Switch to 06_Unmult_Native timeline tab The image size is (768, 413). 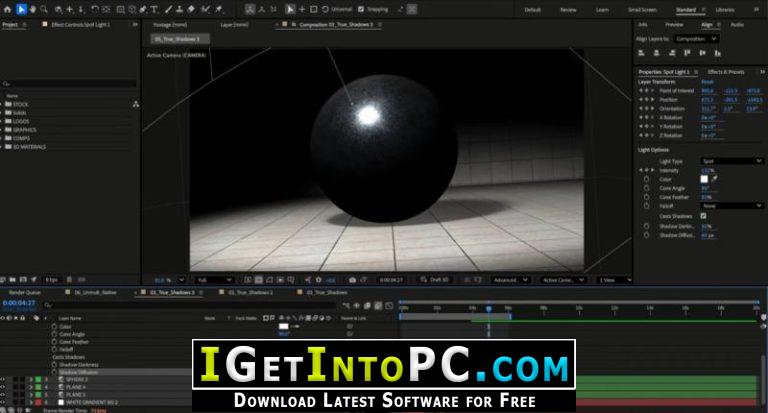tap(96, 292)
